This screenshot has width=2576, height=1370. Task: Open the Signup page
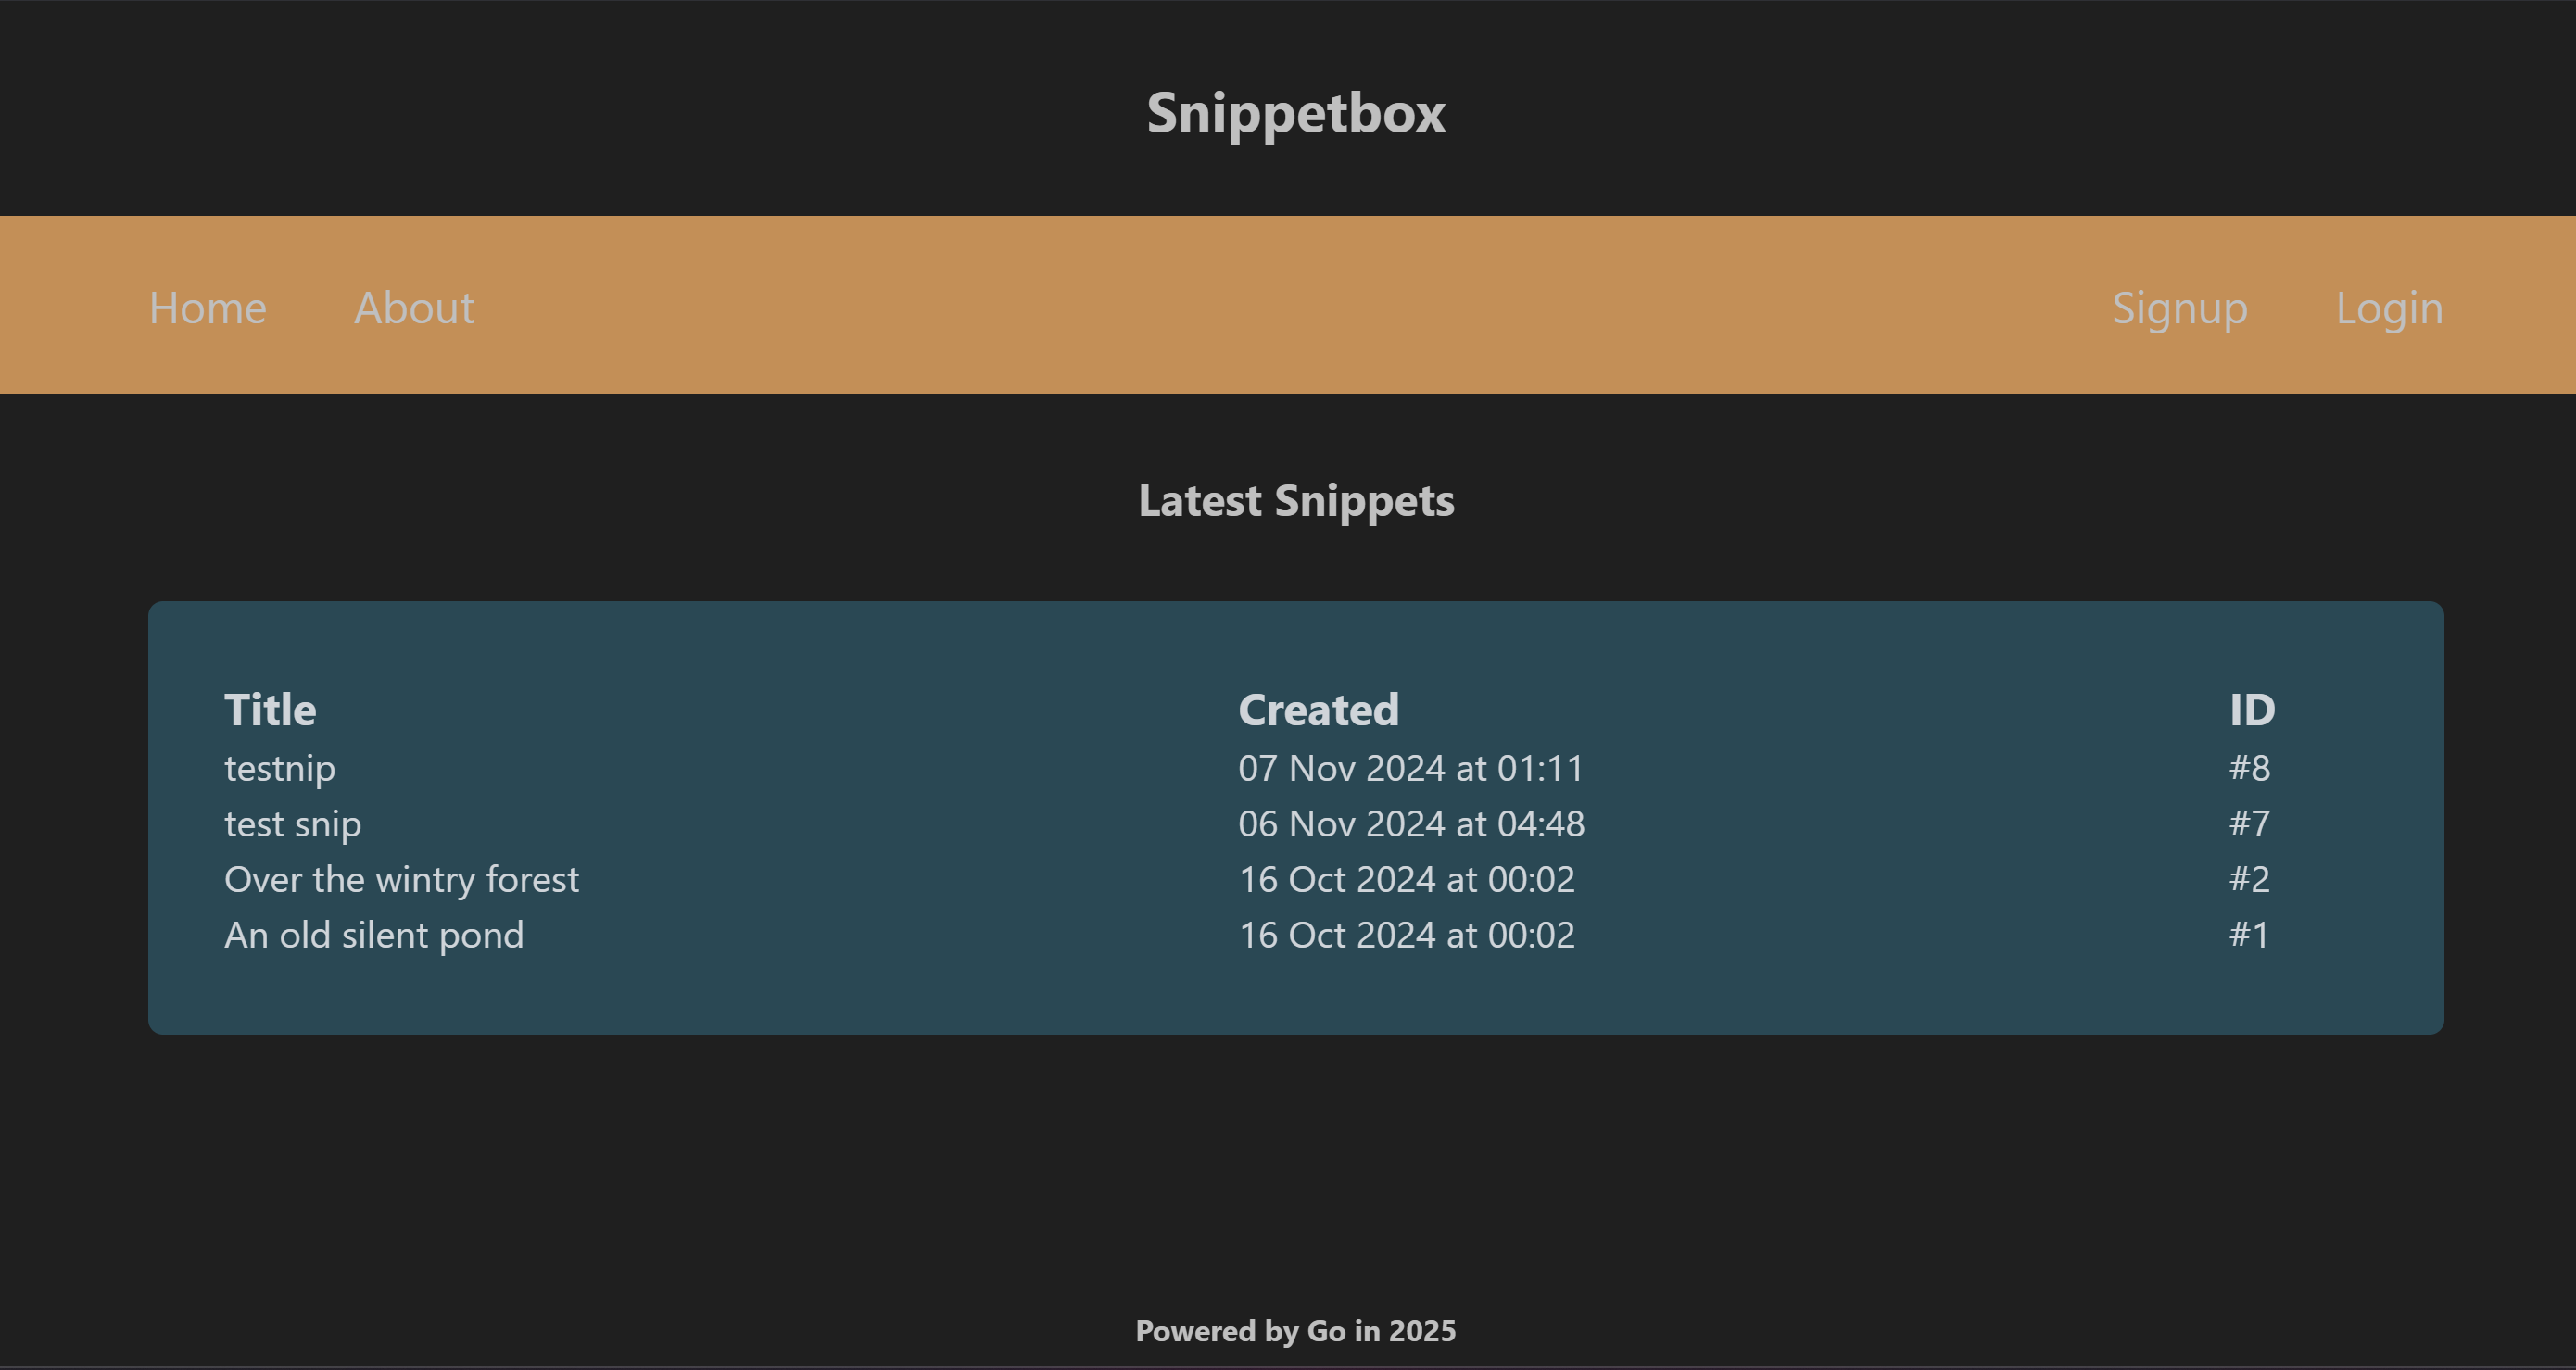pyautogui.click(x=2179, y=307)
